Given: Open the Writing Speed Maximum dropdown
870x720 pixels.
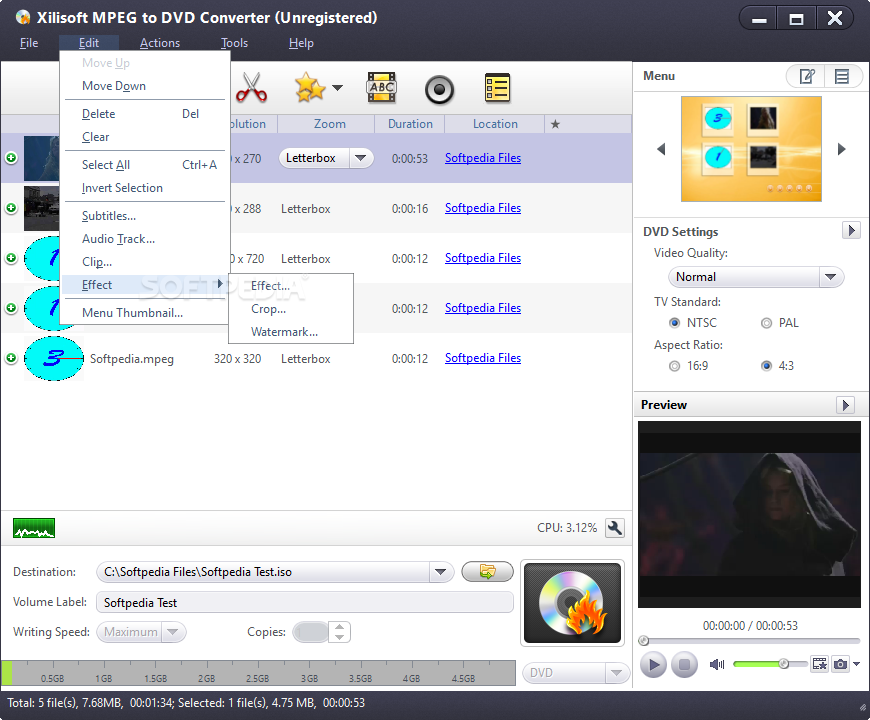Looking at the screenshot, I should coord(173,632).
